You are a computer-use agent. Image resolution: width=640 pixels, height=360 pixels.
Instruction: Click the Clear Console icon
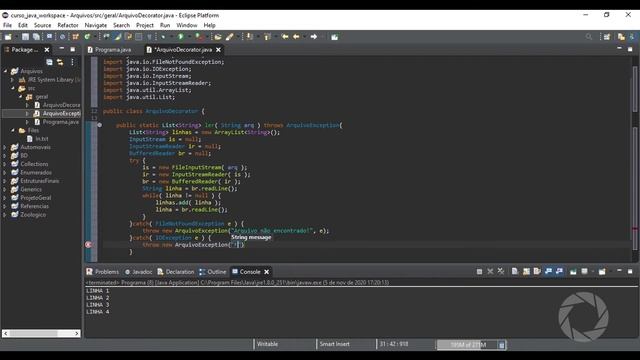coord(515,271)
